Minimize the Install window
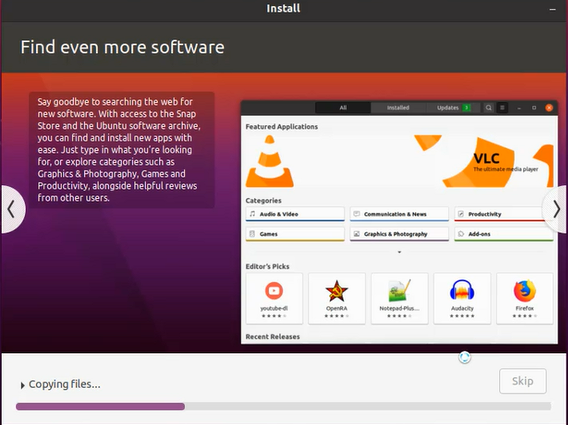The width and height of the screenshot is (568, 425). point(552,9)
